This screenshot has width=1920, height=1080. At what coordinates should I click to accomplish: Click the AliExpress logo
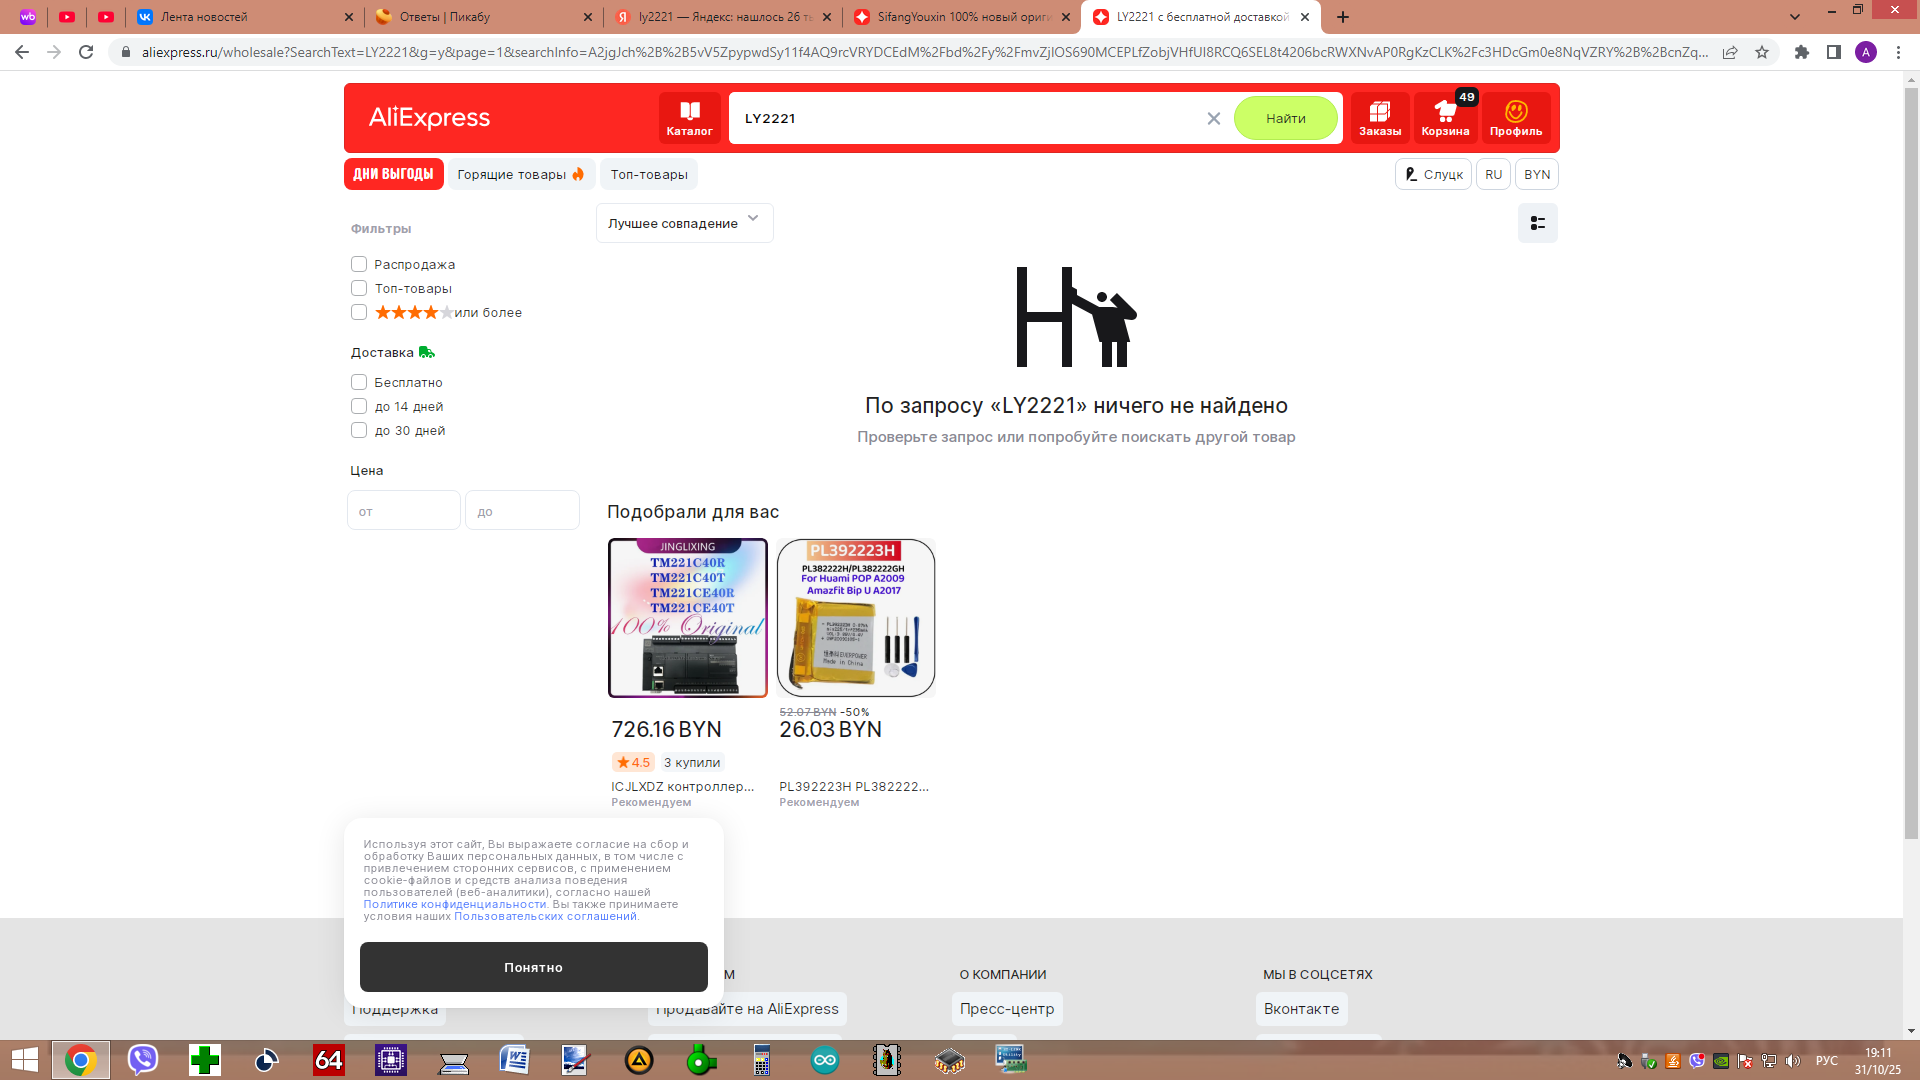[x=430, y=118]
